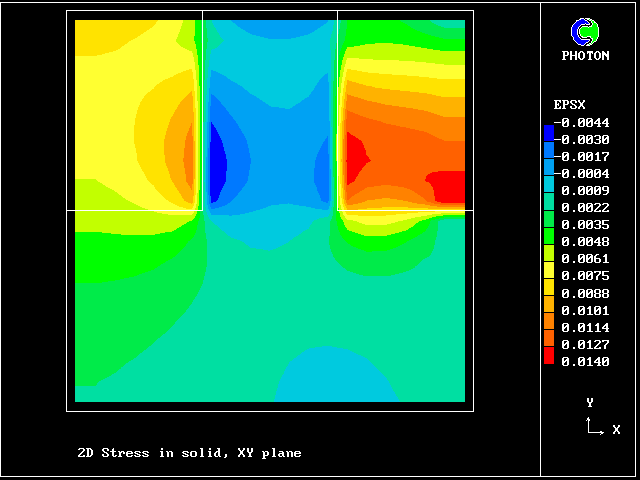Click the PHOTON logo icon
This screenshot has height=480, width=640.
pyautogui.click(x=585, y=33)
